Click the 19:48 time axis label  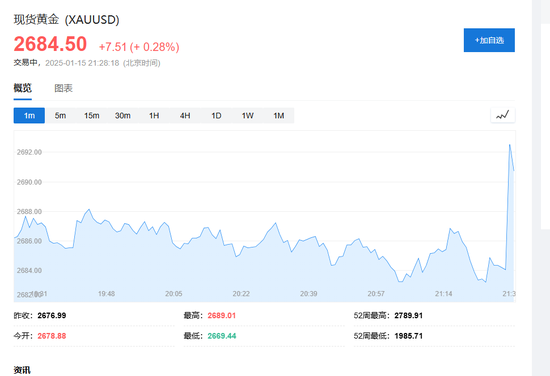[x=106, y=294]
